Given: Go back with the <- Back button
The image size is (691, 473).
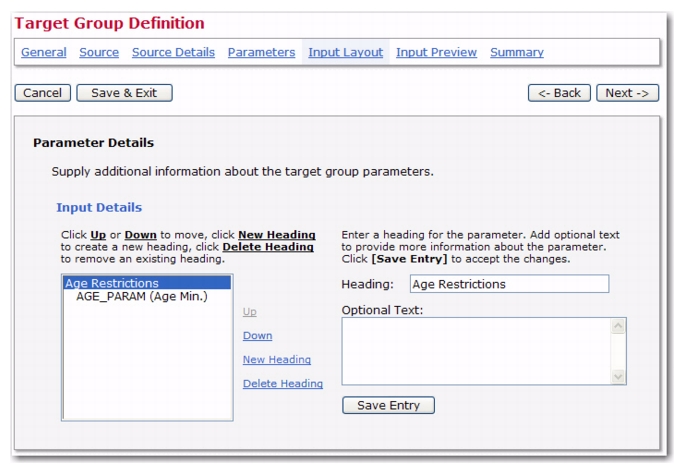Looking at the screenshot, I should 559,93.
